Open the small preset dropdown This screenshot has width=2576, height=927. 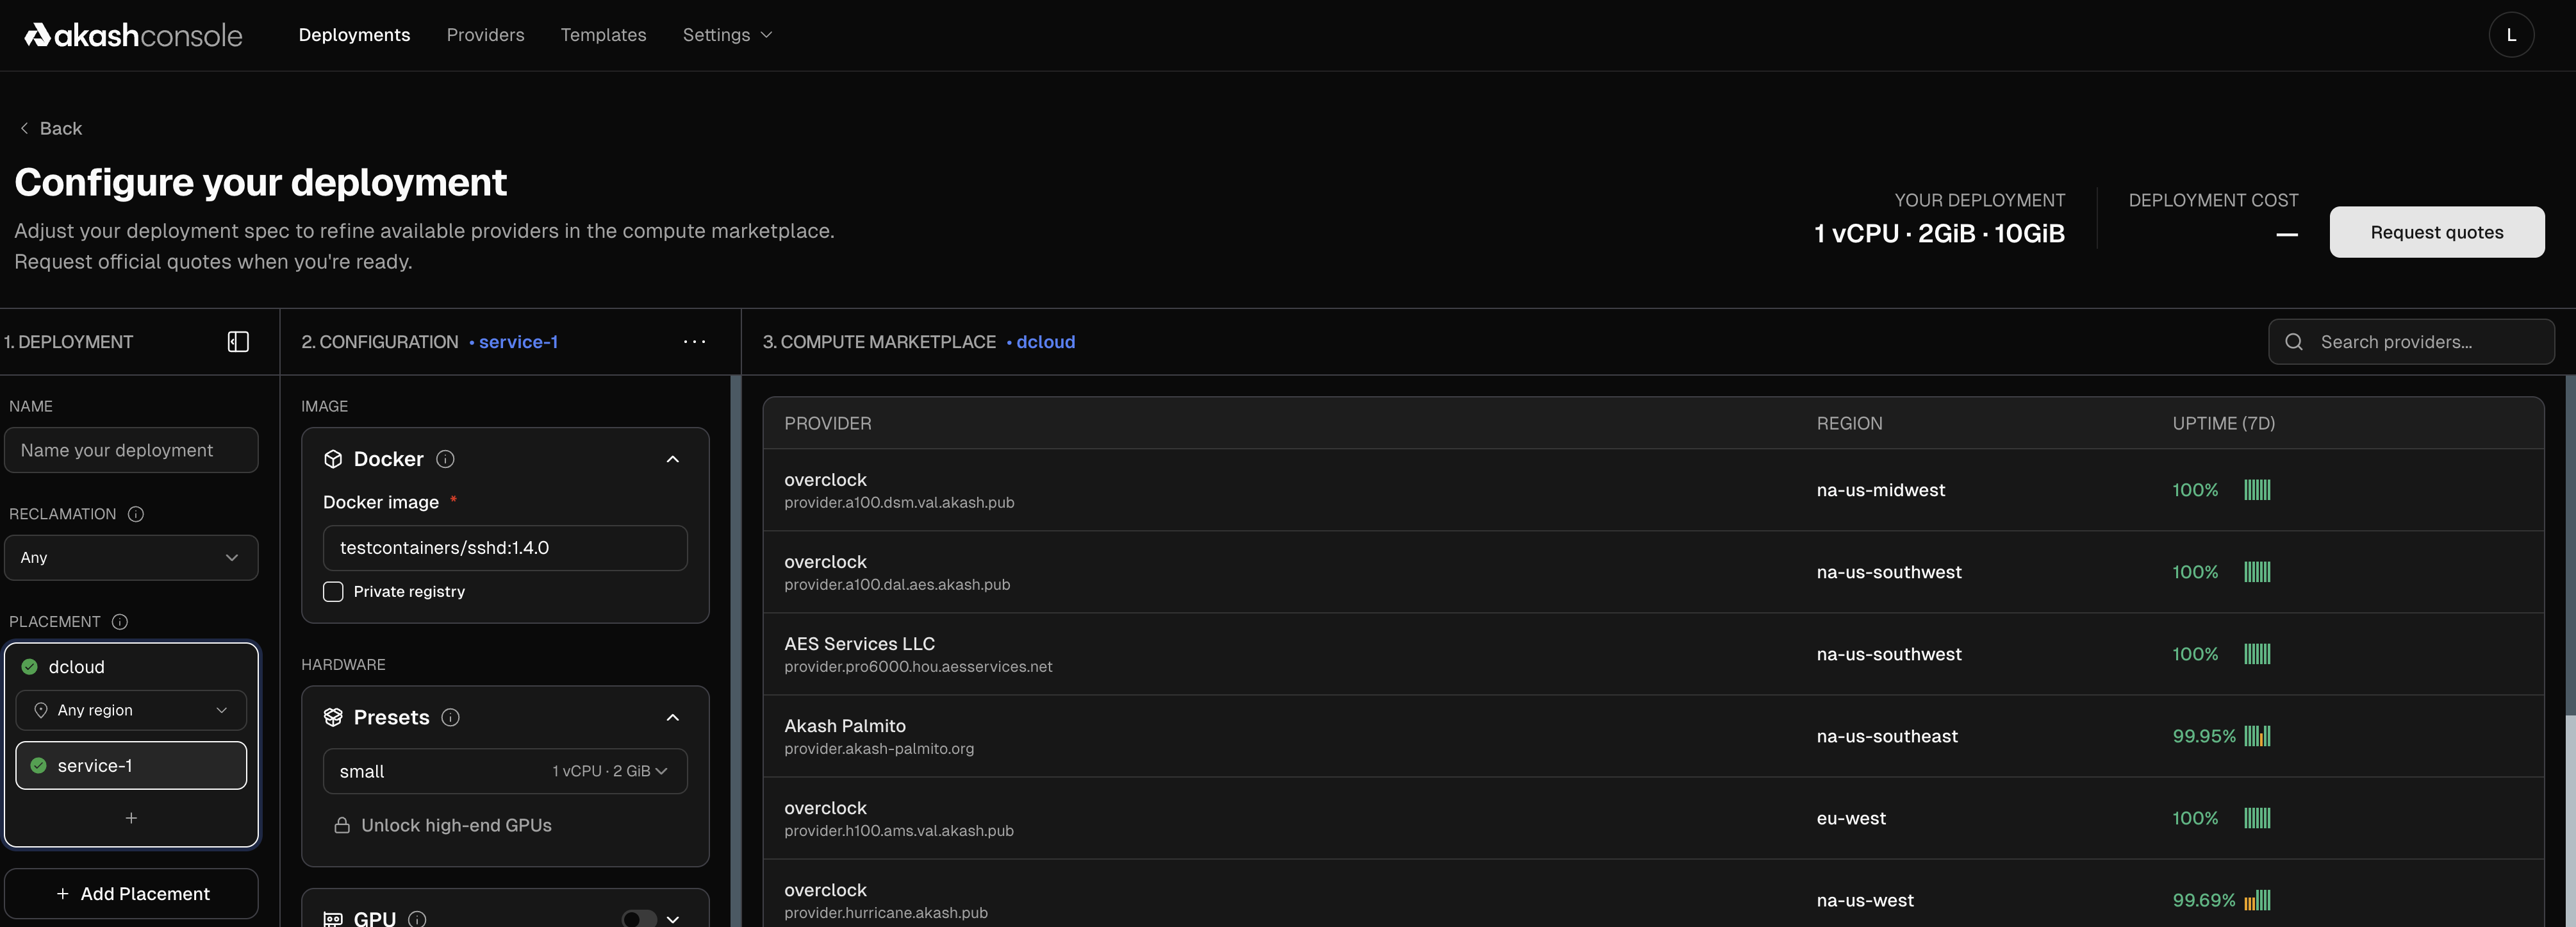point(505,771)
